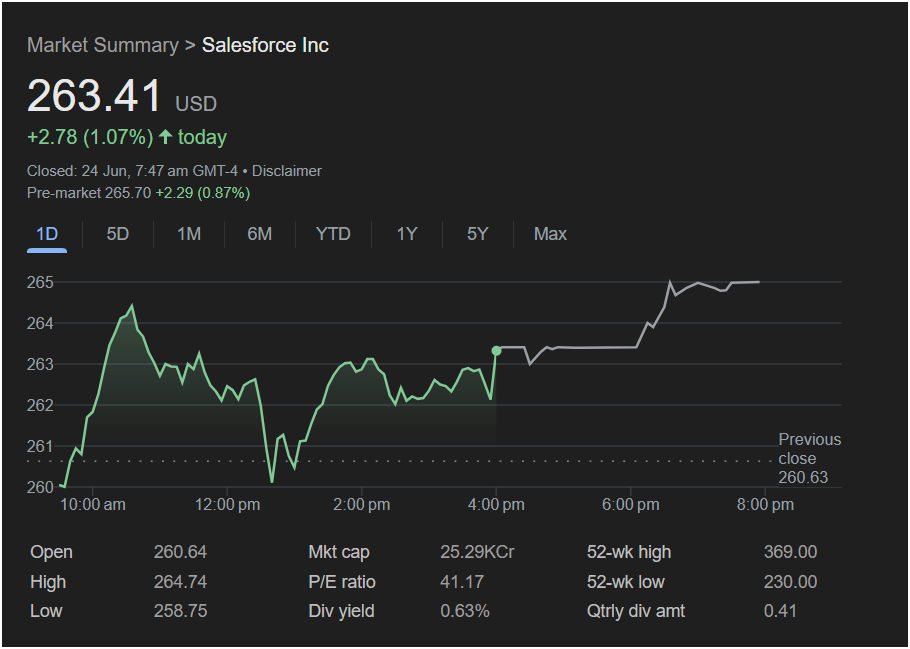Select the YTD range tab
This screenshot has height=649, width=910.
pos(333,234)
